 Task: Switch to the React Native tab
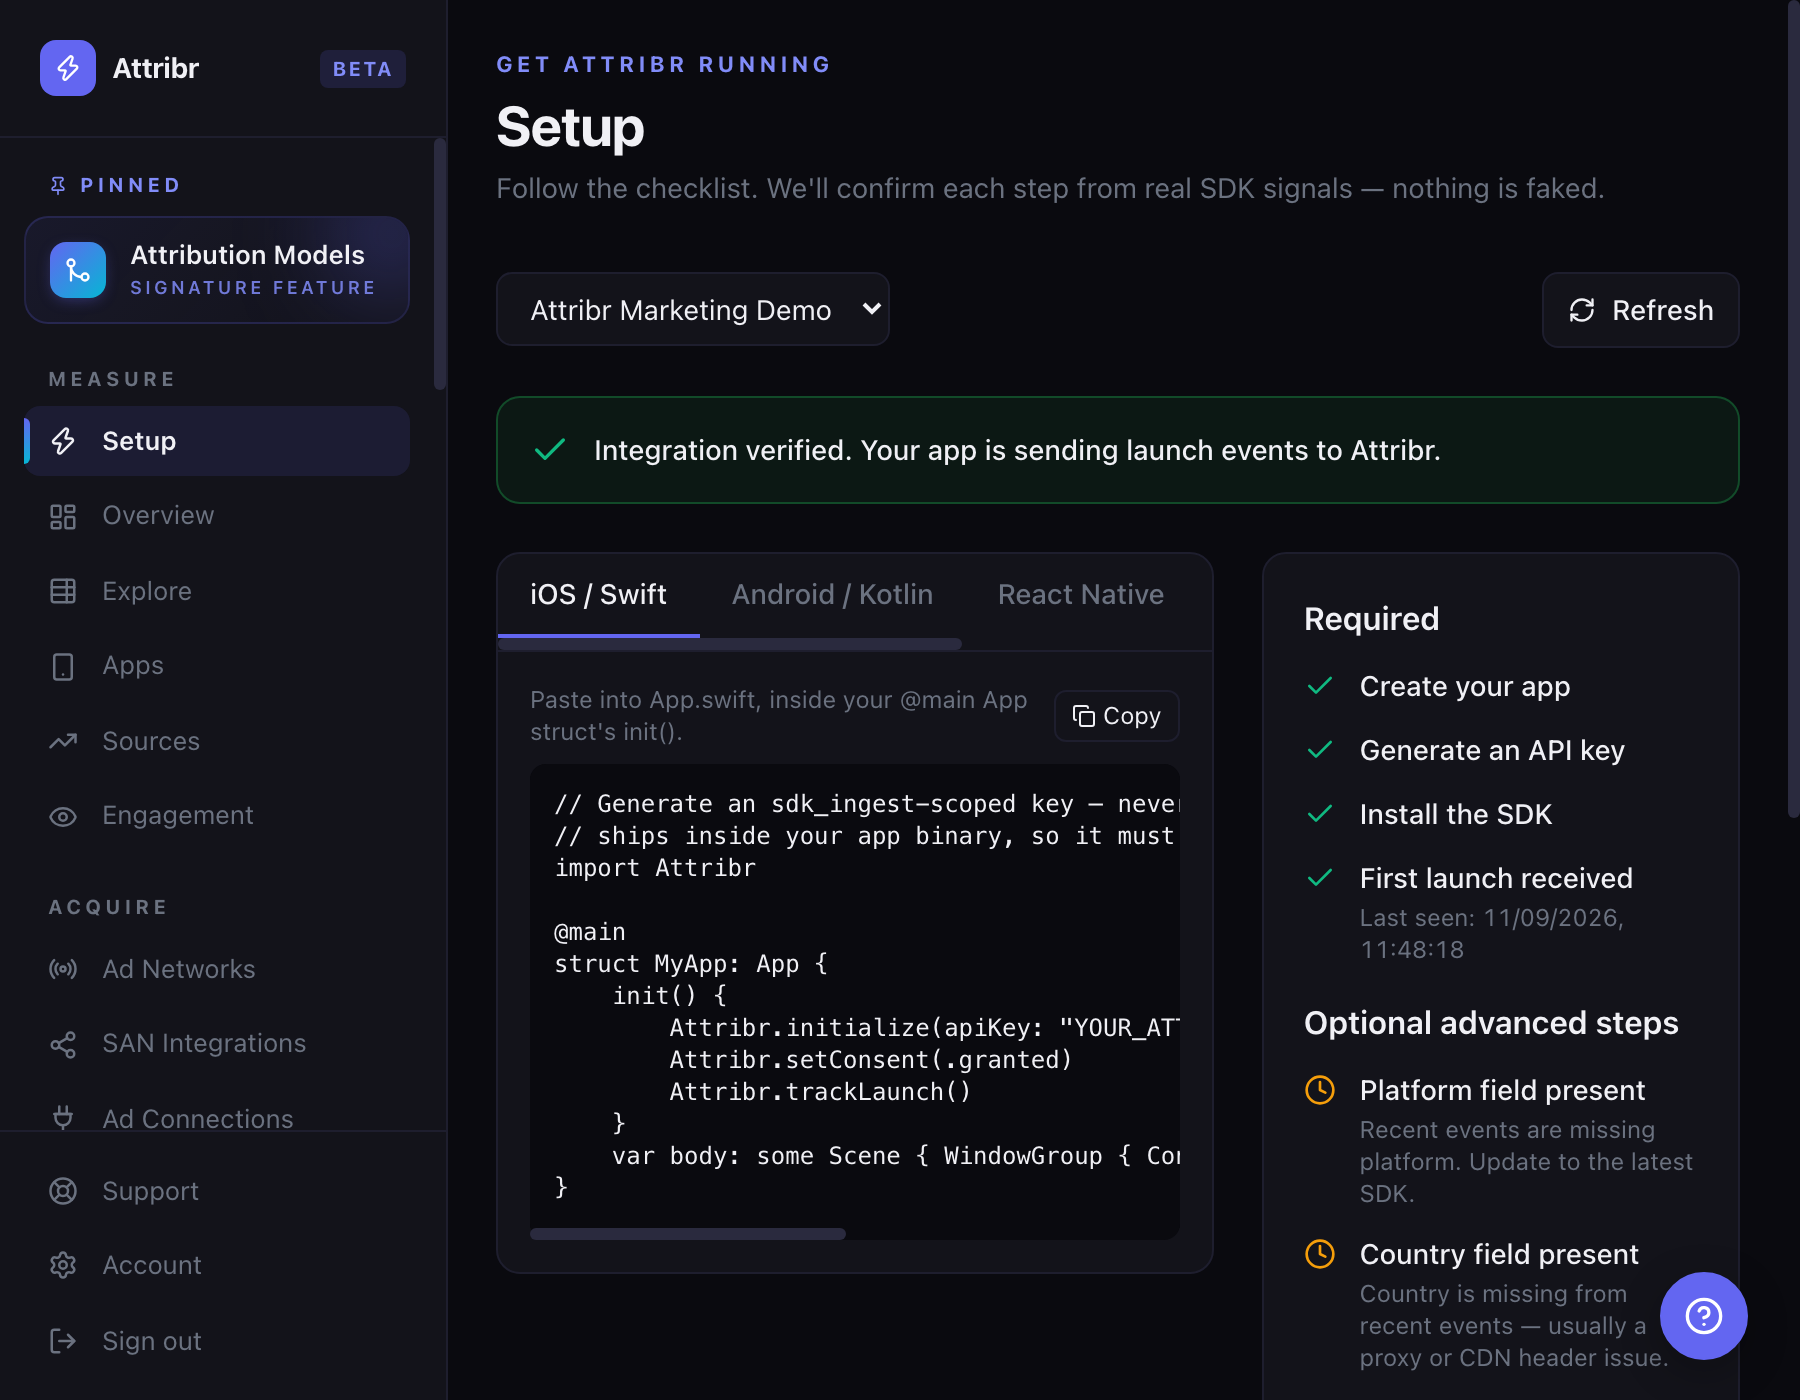1081,594
